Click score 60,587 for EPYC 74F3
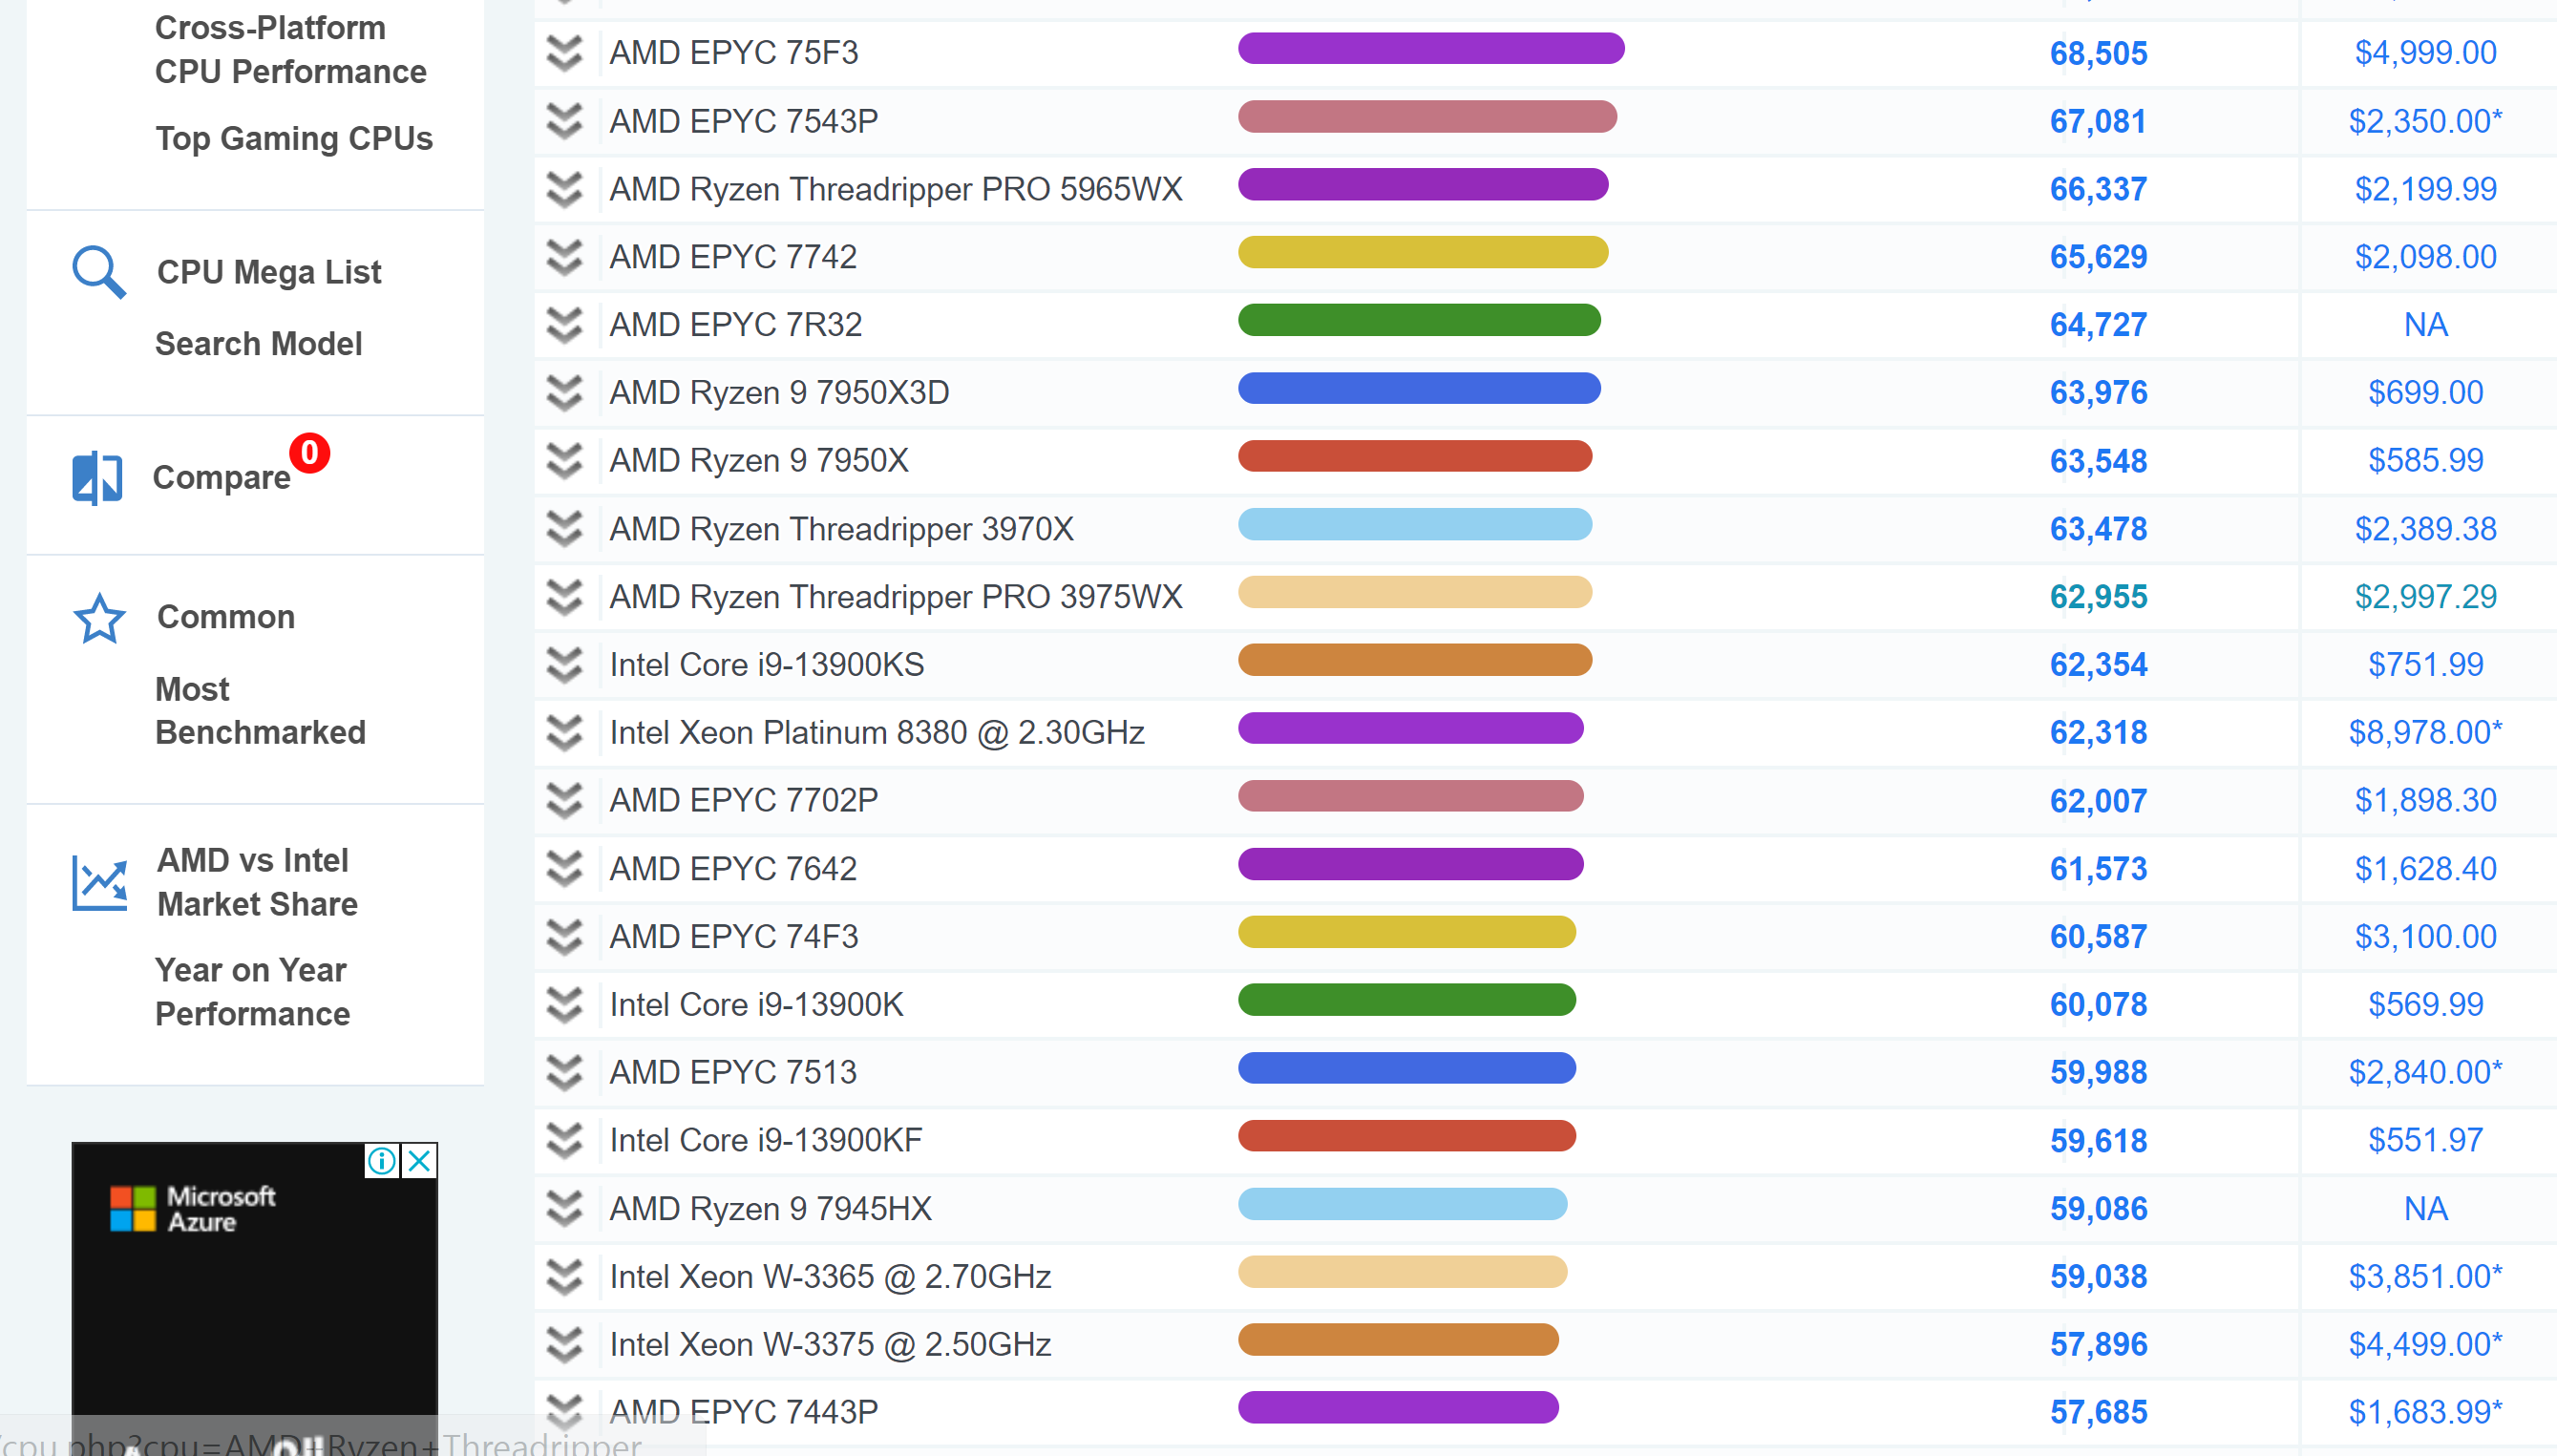The height and width of the screenshot is (1456, 2557). pos(2098,937)
